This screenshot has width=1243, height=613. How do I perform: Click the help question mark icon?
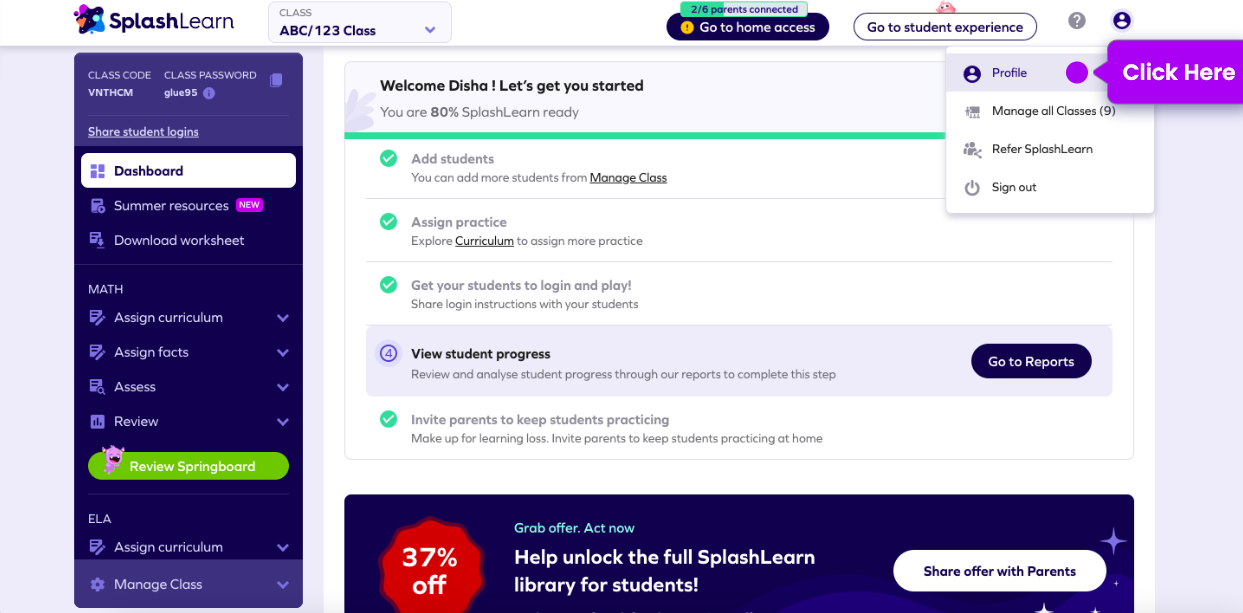(x=1077, y=21)
